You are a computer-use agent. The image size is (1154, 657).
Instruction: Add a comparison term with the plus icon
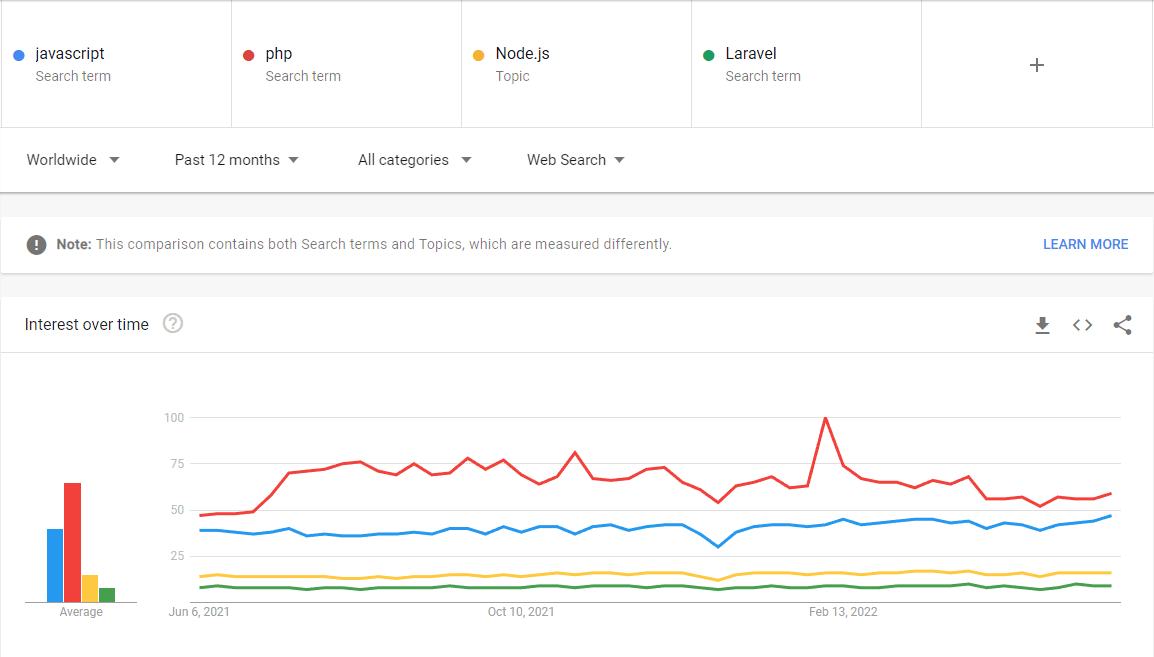point(1036,64)
